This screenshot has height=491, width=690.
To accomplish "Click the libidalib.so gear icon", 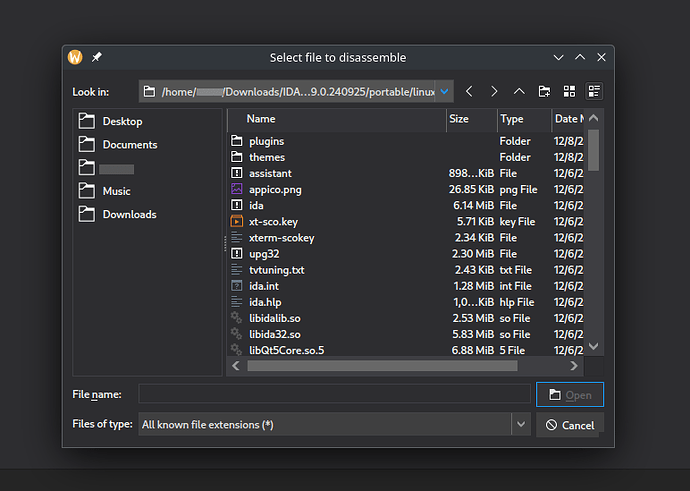I will pyautogui.click(x=237, y=318).
